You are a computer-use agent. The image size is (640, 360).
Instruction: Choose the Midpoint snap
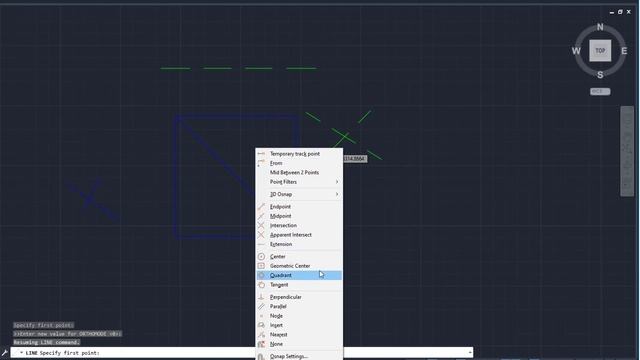click(299, 216)
